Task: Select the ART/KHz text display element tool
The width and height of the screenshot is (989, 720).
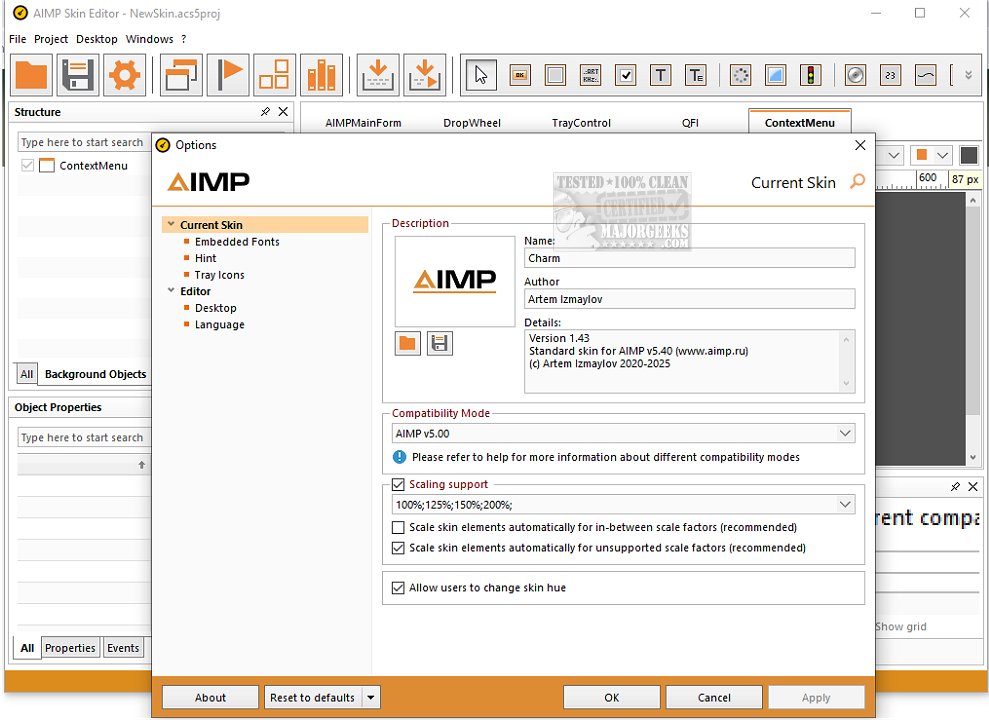Action: (590, 76)
